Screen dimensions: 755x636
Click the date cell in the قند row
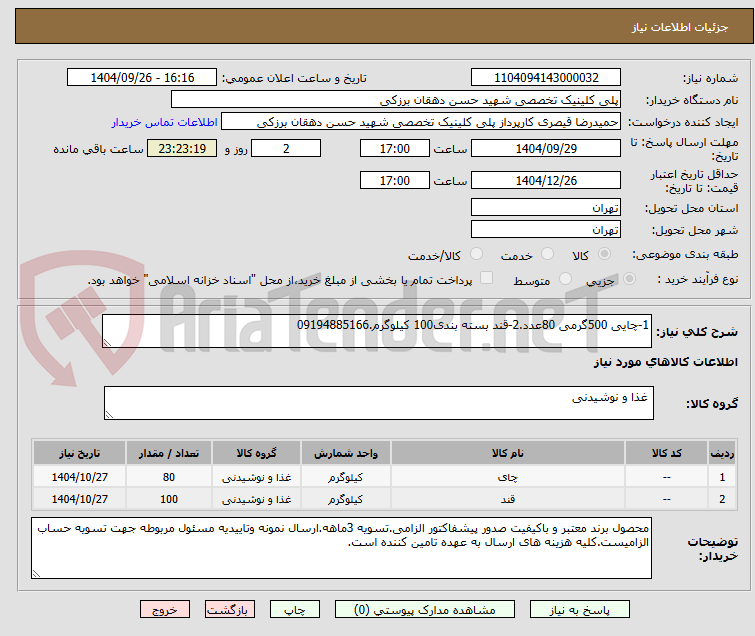[79, 499]
